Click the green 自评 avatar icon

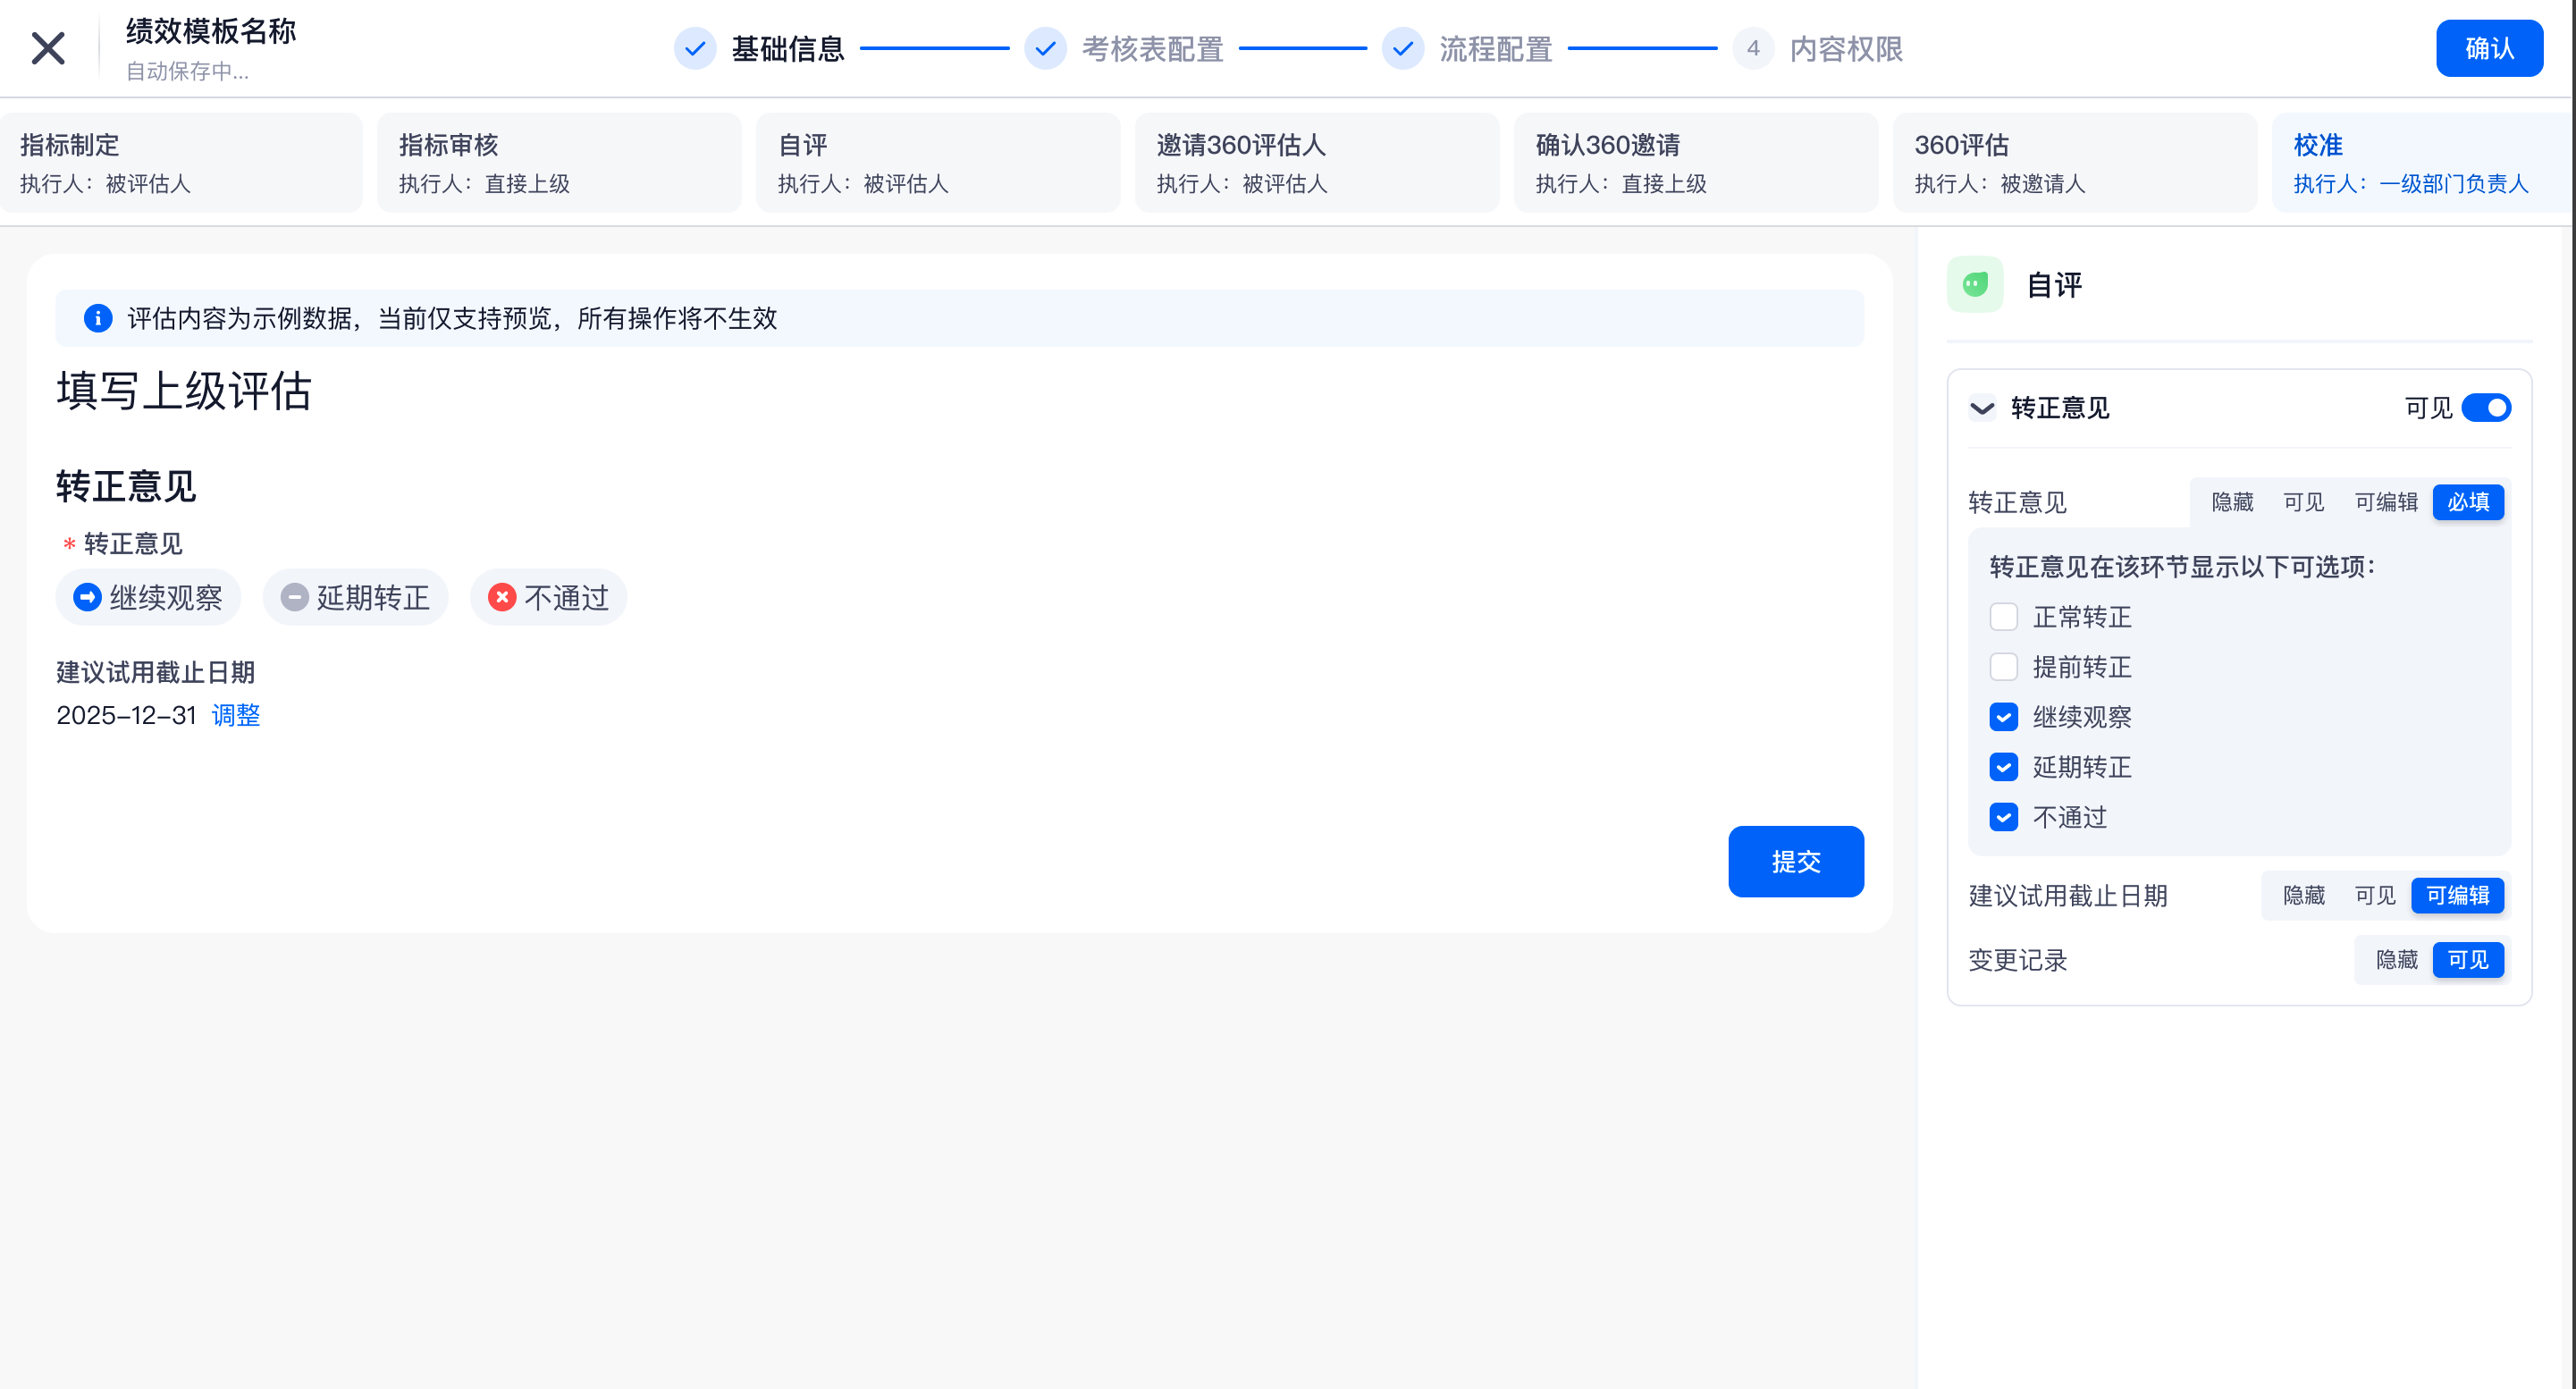(x=1974, y=285)
